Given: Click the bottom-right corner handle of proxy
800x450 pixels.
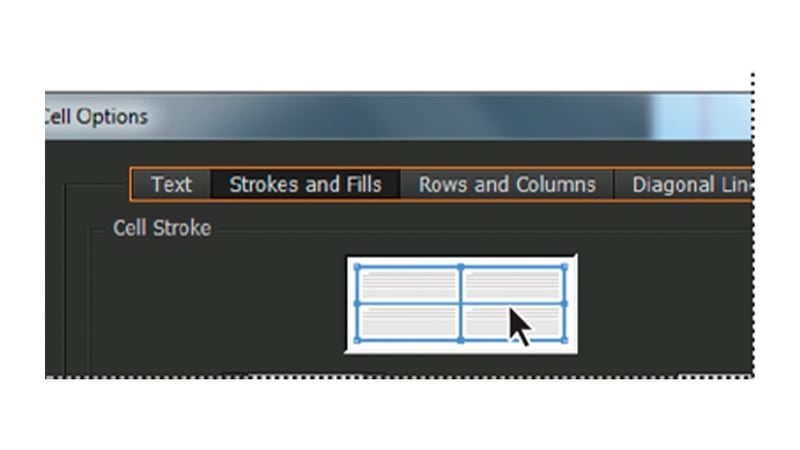Looking at the screenshot, I should point(566,341).
